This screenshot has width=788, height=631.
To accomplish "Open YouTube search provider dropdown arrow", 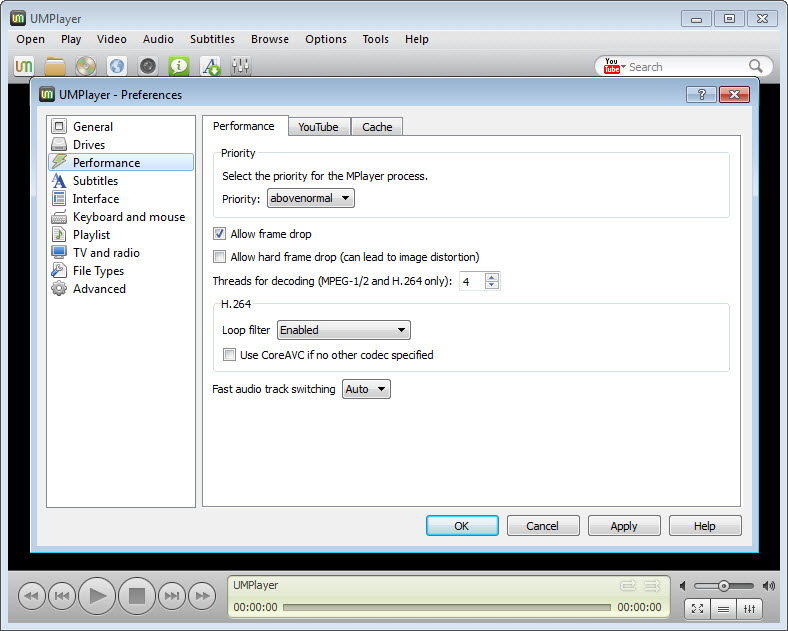I will [x=624, y=66].
